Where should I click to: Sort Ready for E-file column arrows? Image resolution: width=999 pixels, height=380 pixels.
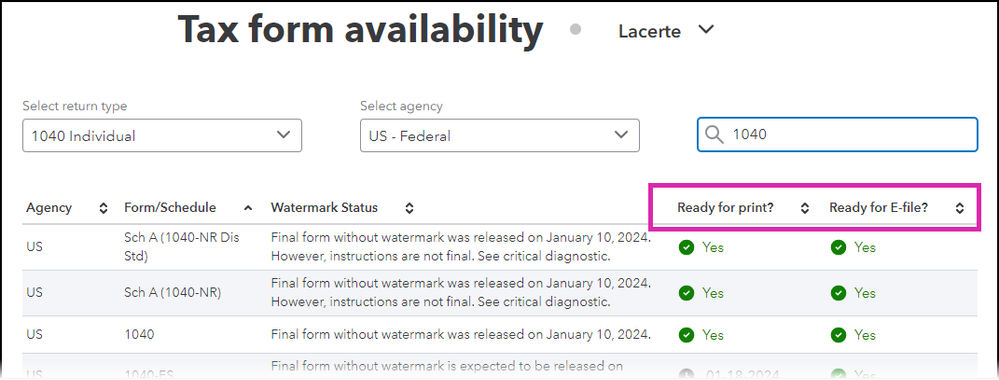click(x=959, y=208)
